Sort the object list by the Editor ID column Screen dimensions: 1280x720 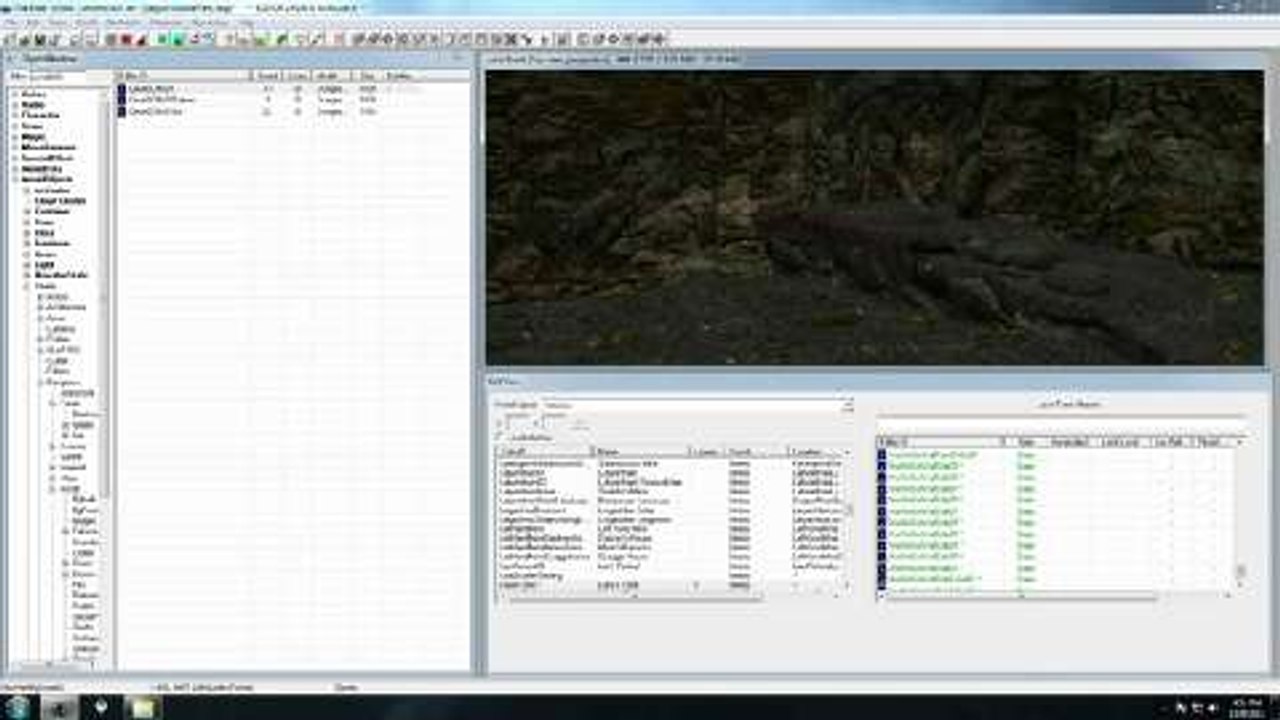[182, 76]
